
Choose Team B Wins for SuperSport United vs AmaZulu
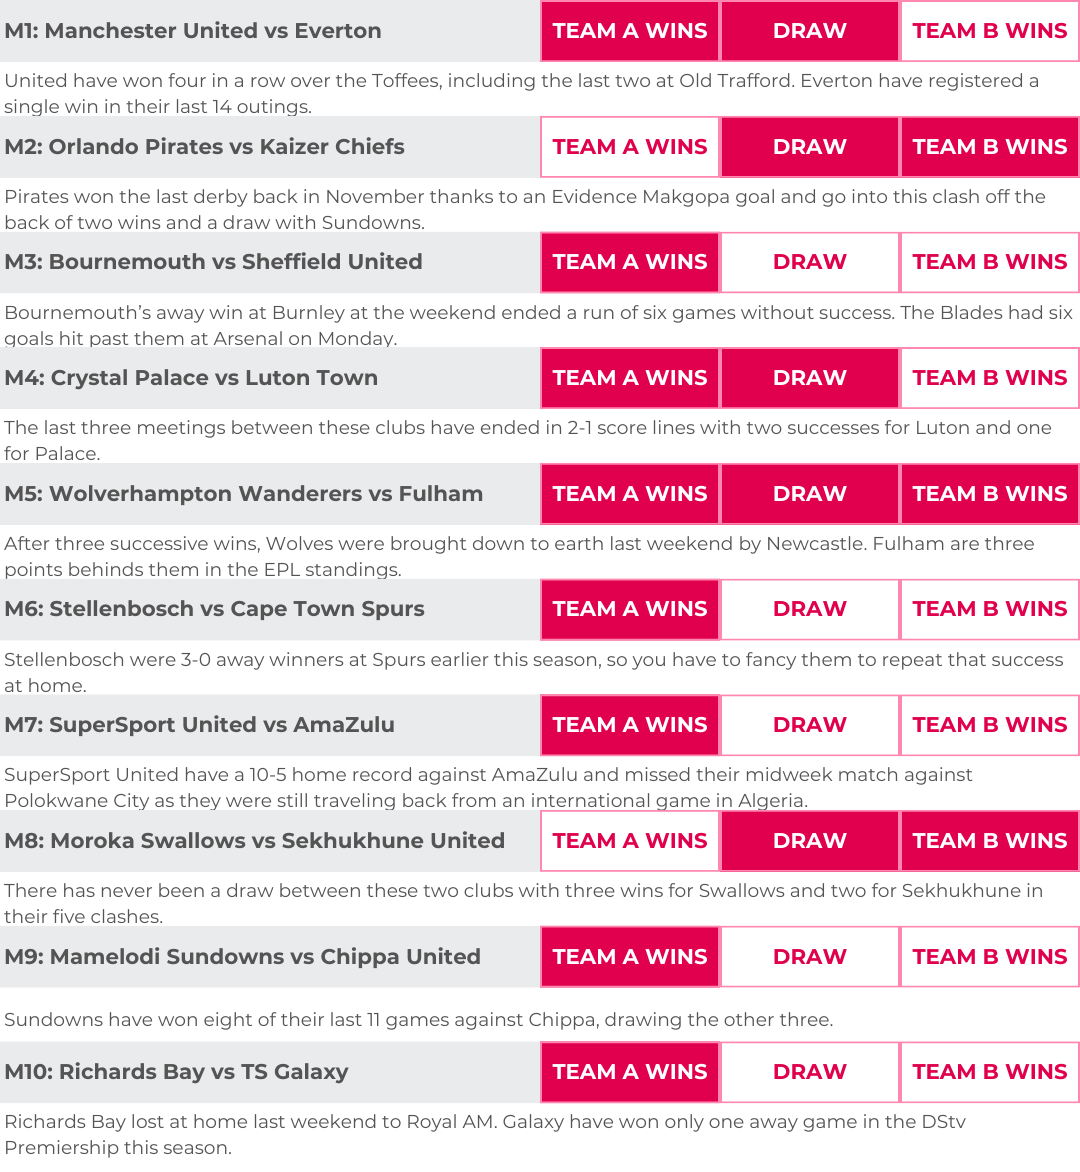tap(990, 725)
